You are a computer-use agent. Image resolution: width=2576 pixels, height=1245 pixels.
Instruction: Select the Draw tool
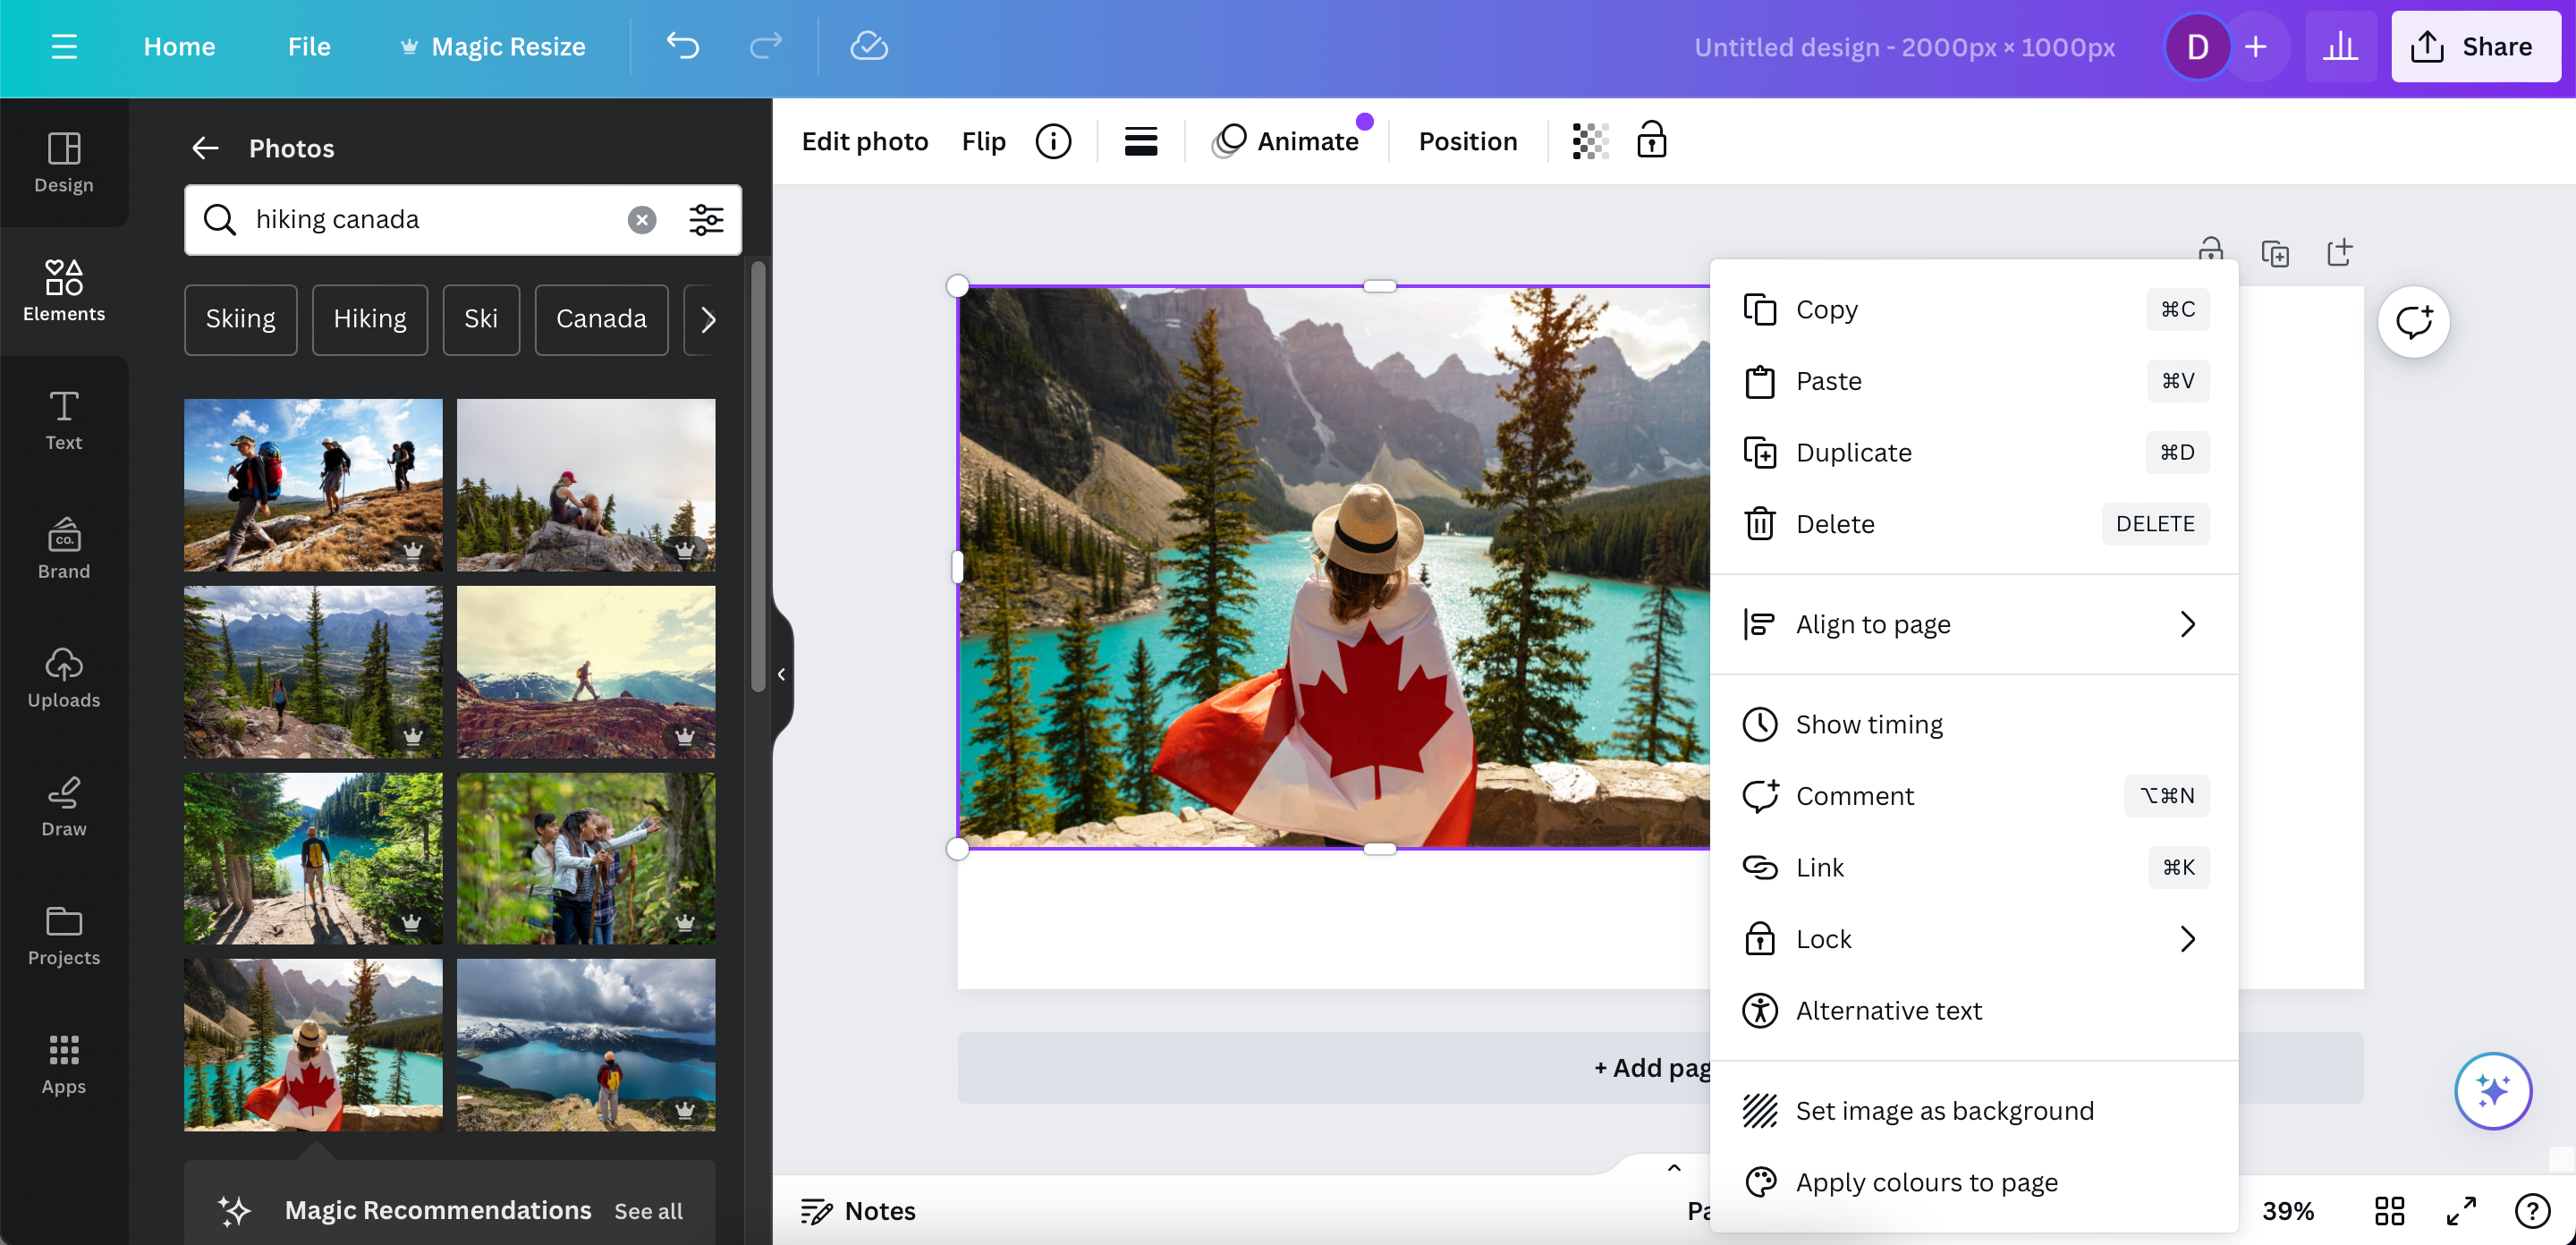tap(63, 806)
